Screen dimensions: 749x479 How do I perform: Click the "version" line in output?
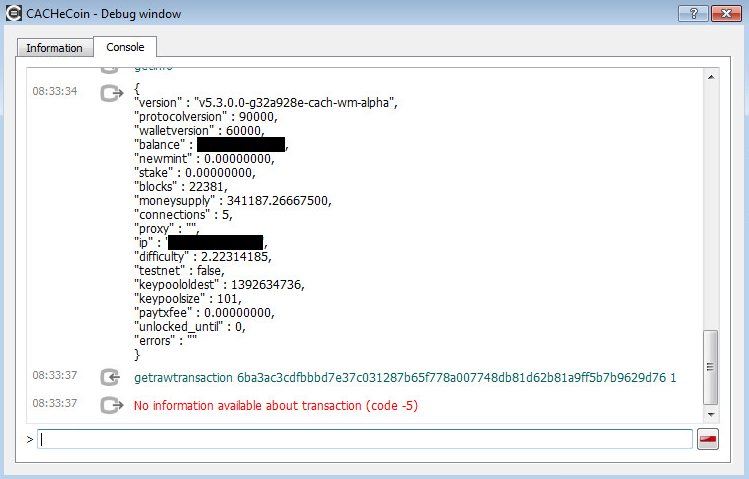coord(266,103)
